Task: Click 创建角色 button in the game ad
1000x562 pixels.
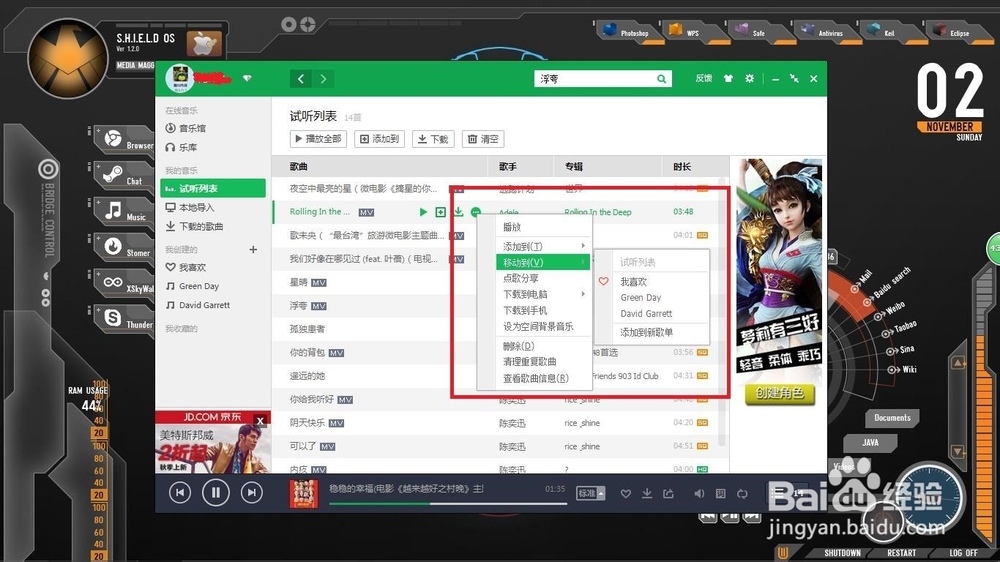Action: coord(779,393)
